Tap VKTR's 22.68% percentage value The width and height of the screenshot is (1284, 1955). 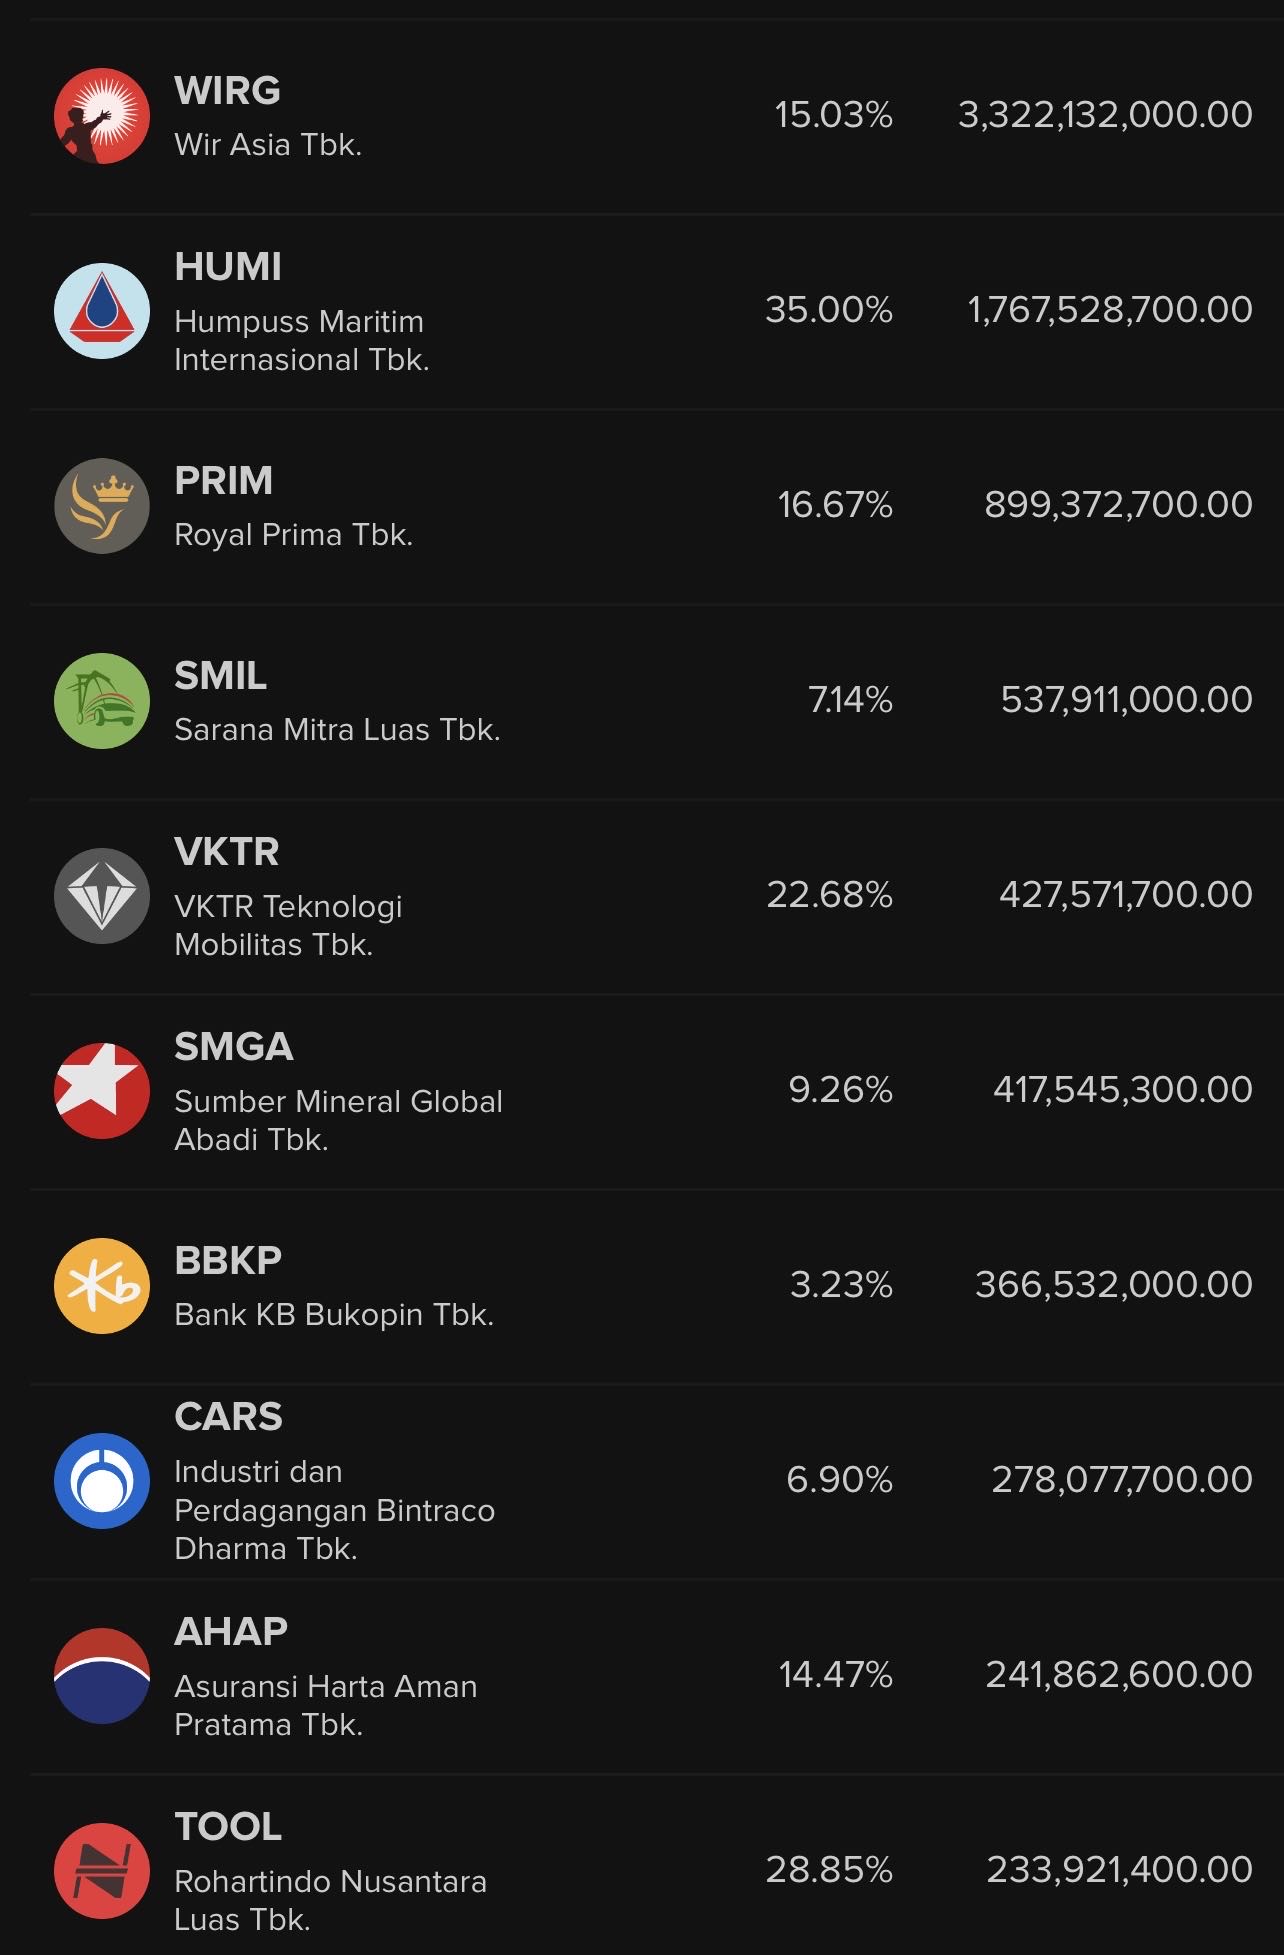pyautogui.click(x=830, y=894)
